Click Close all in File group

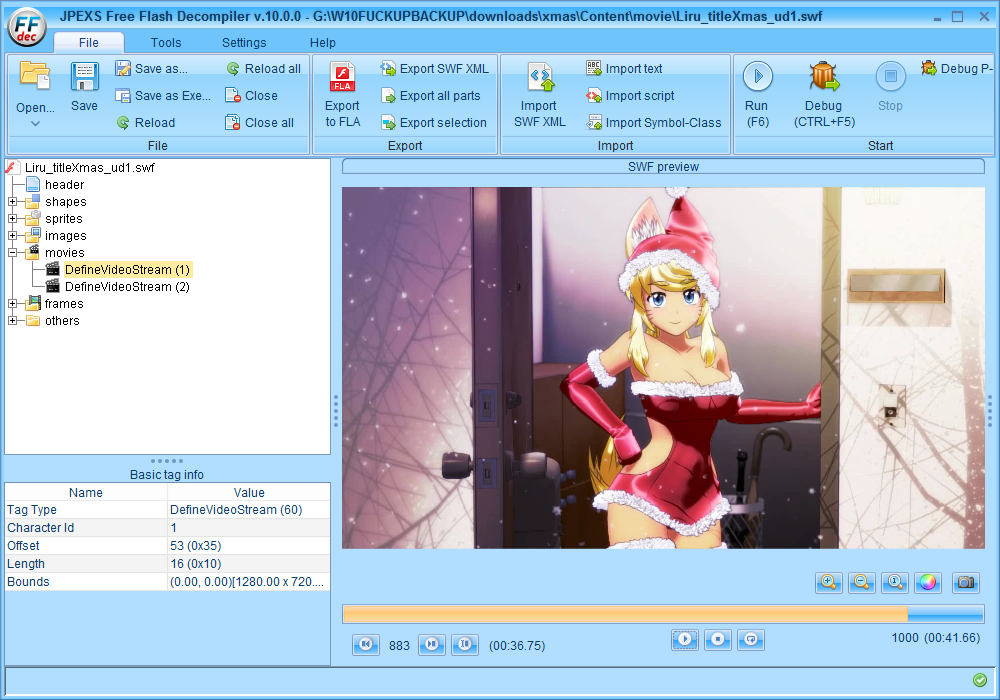260,122
